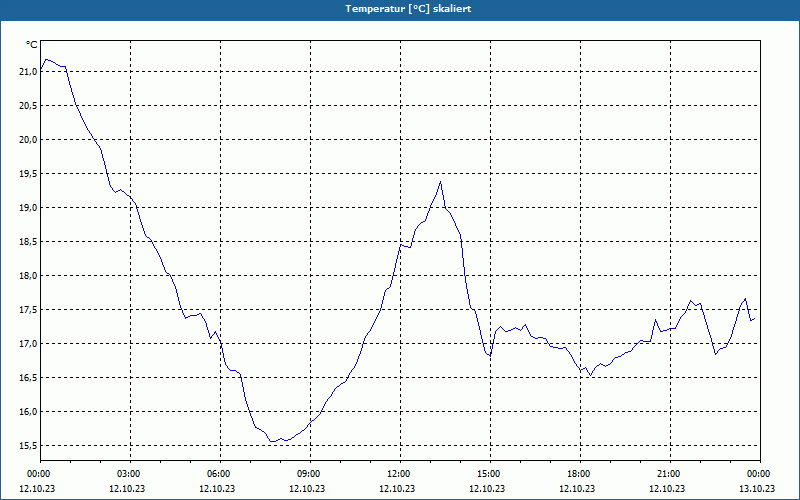Click the chart title 'Temperatur [°C] skaliert'
The width and height of the screenshot is (800, 500).
[x=408, y=9]
